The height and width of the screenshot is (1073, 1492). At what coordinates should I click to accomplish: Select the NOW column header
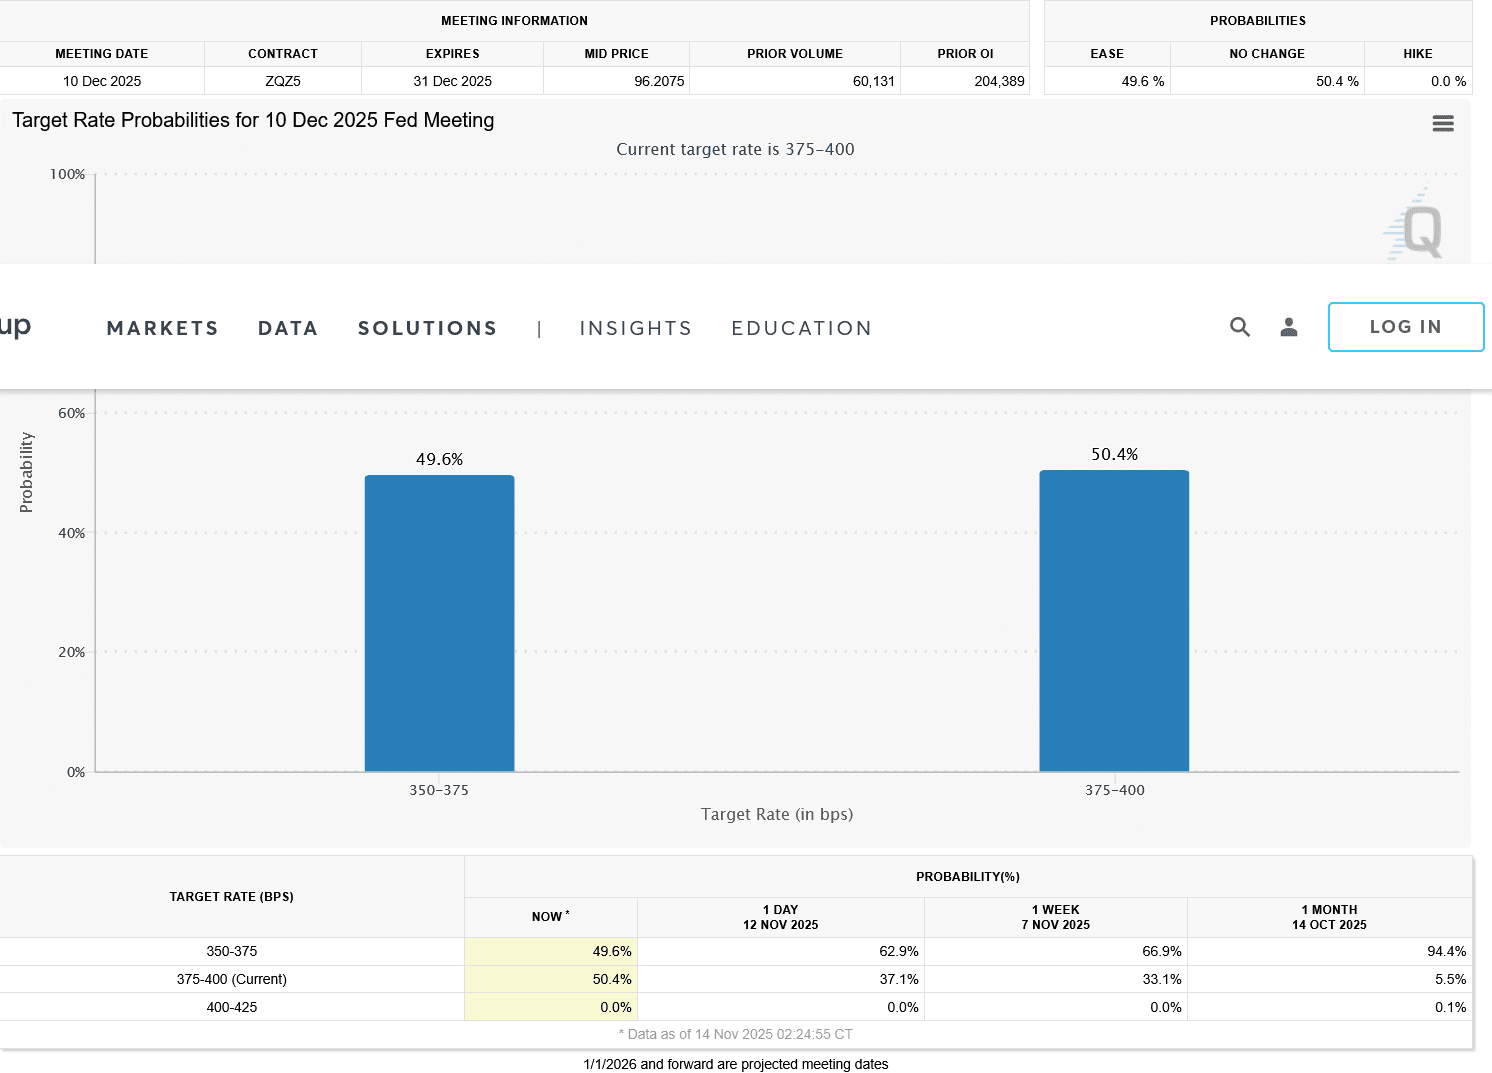pos(550,916)
